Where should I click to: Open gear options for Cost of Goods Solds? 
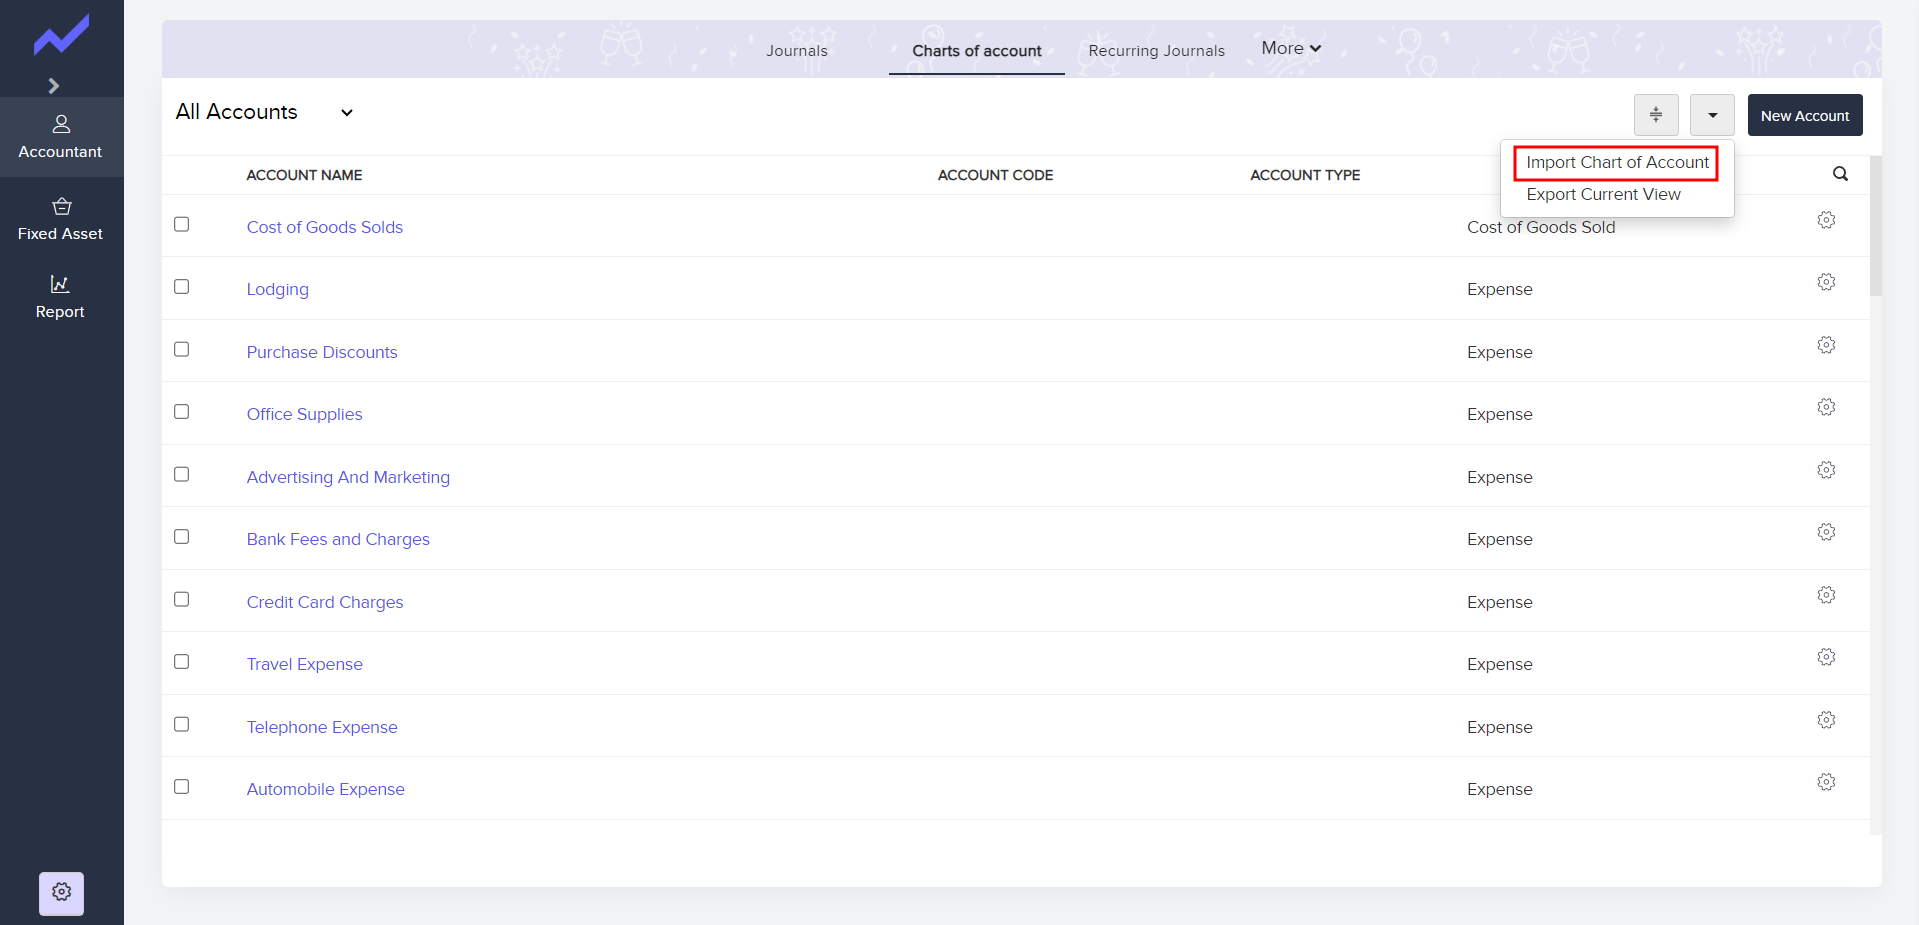point(1826,220)
